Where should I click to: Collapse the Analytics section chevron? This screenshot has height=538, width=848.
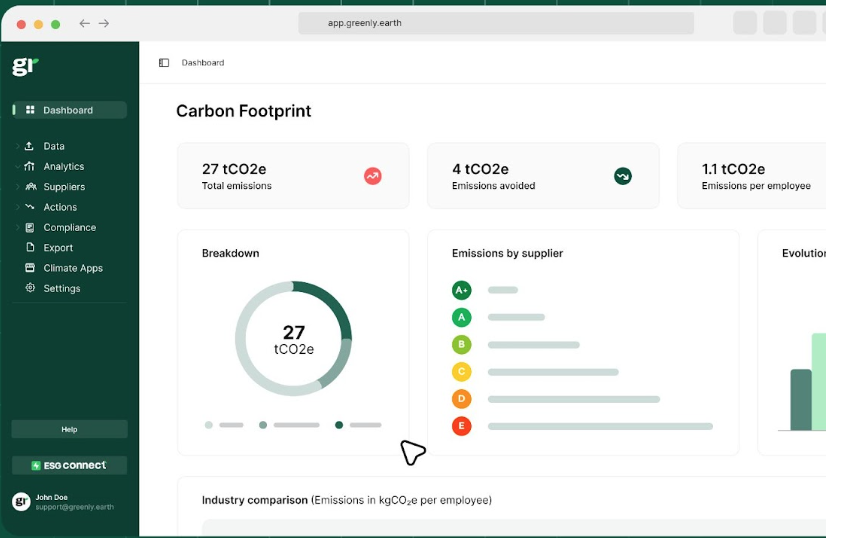17,167
